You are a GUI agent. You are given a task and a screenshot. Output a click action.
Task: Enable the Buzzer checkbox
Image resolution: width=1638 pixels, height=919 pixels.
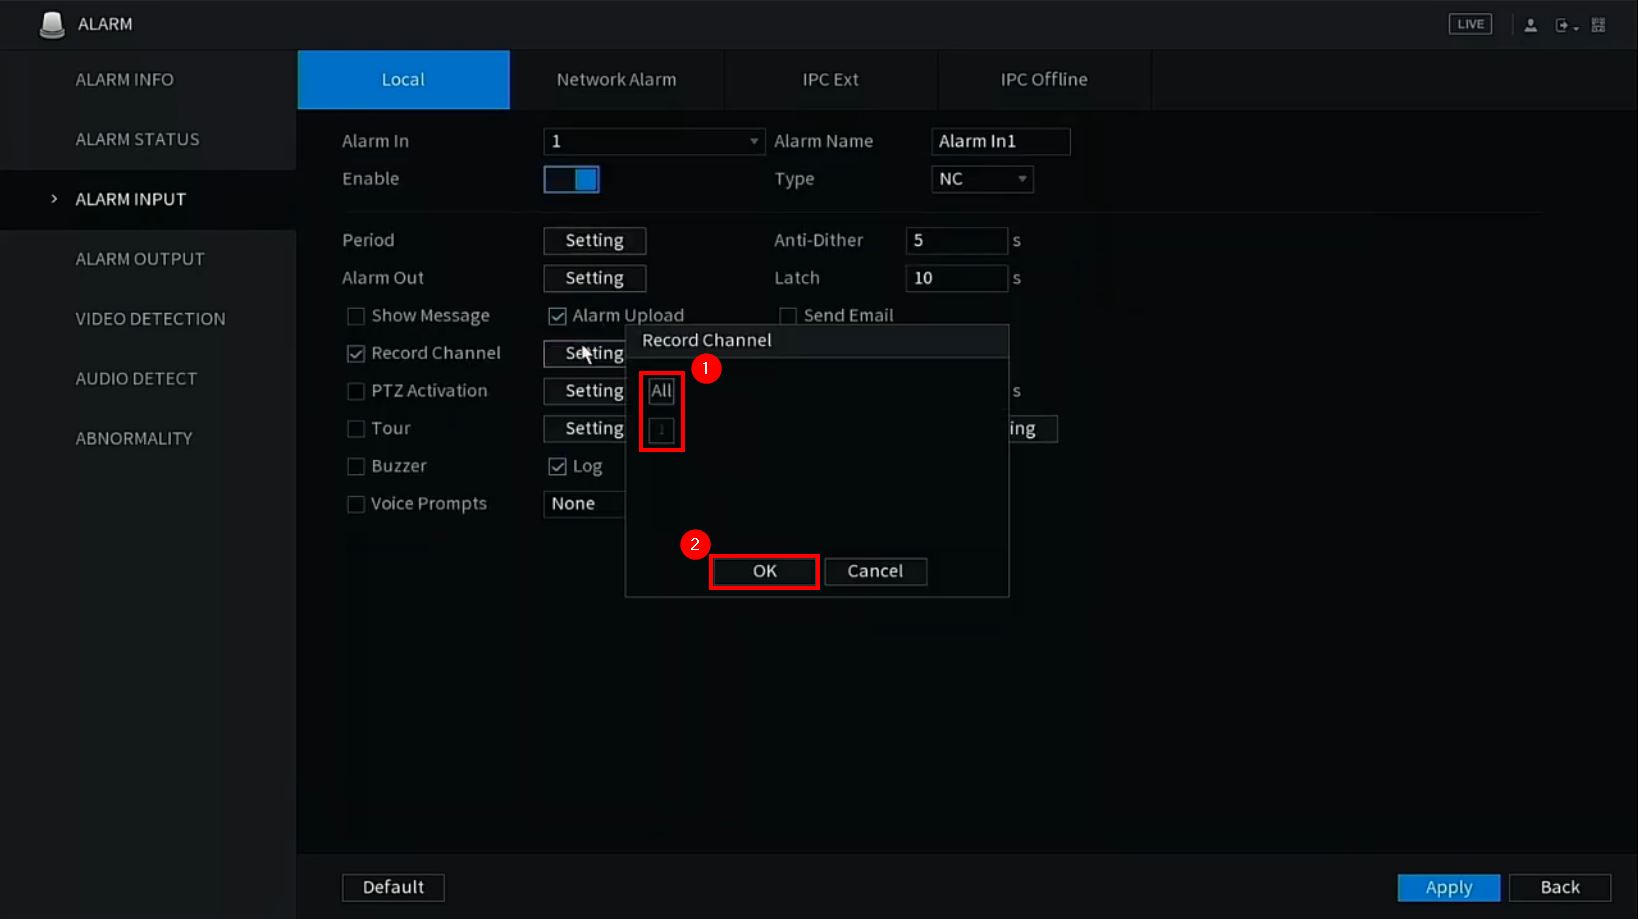pos(355,466)
